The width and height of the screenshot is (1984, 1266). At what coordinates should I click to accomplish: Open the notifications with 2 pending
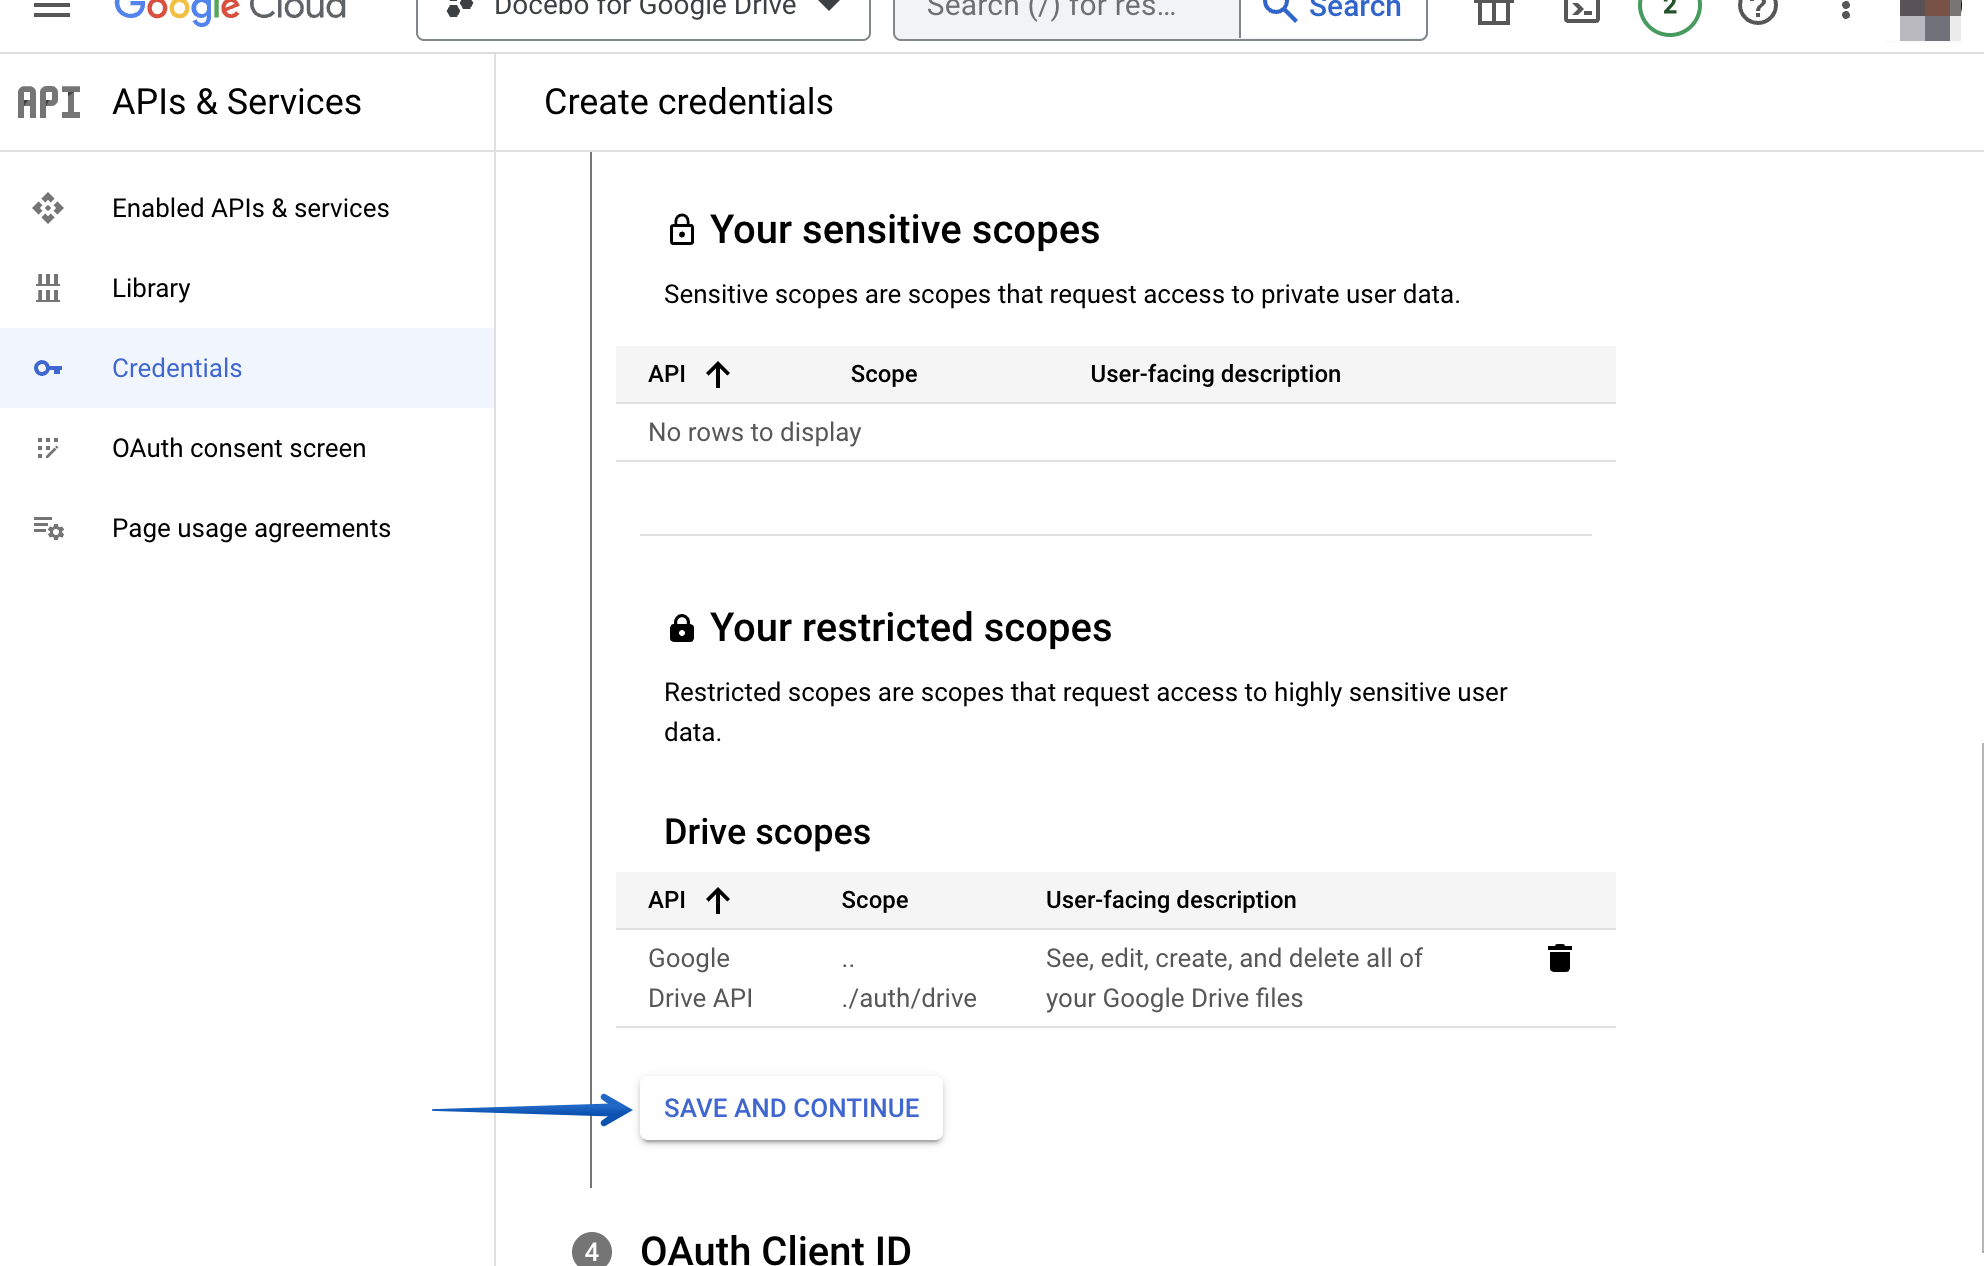coord(1668,9)
